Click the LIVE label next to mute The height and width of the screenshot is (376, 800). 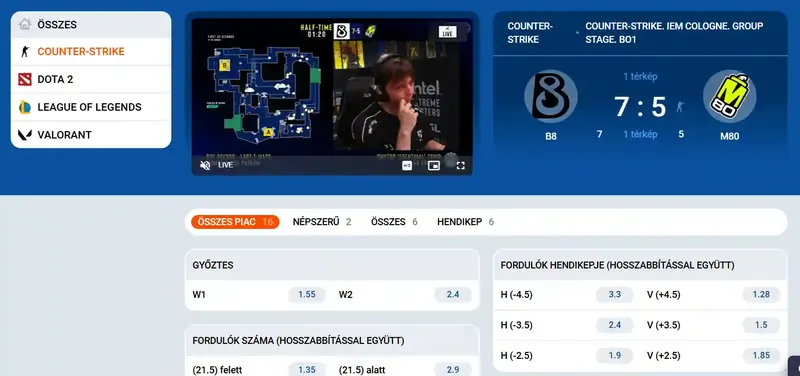tap(226, 165)
